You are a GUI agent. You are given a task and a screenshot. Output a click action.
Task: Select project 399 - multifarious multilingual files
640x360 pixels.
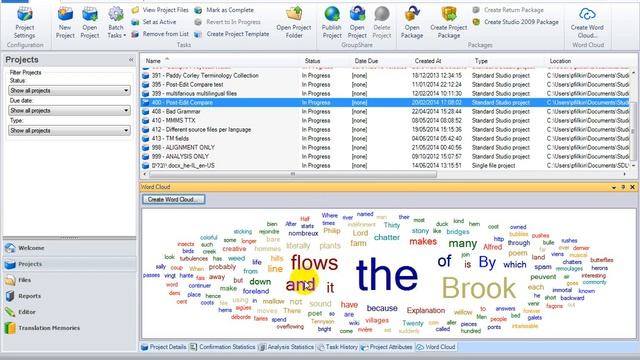click(x=386, y=93)
